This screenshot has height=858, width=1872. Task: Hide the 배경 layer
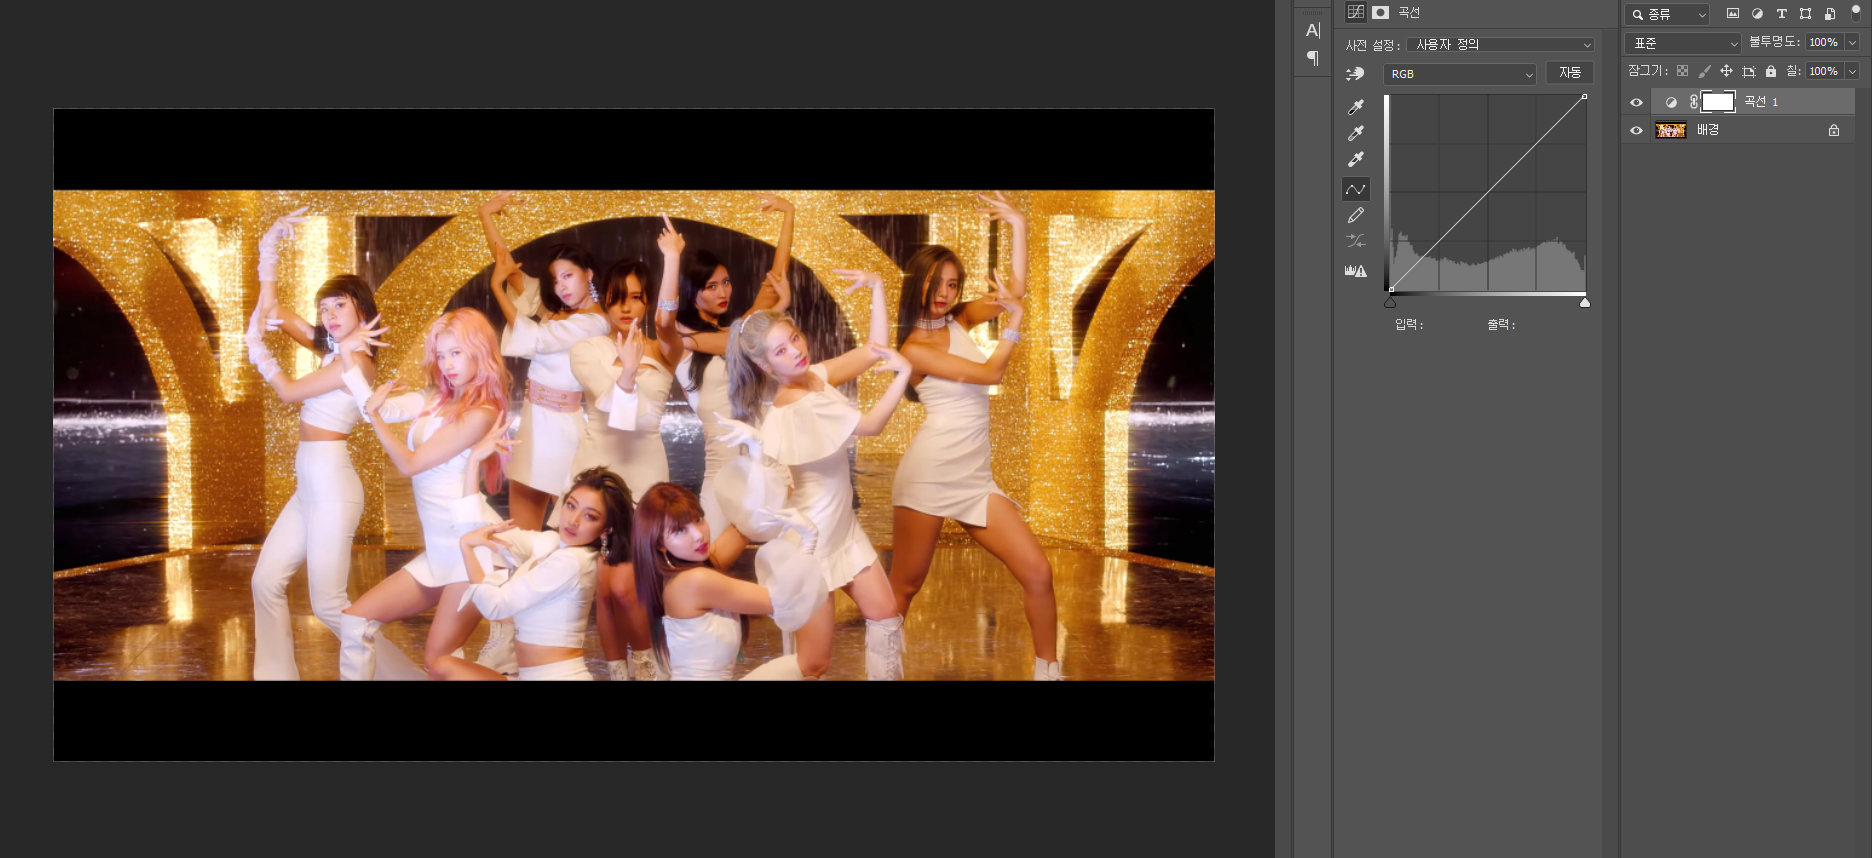pyautogui.click(x=1636, y=130)
